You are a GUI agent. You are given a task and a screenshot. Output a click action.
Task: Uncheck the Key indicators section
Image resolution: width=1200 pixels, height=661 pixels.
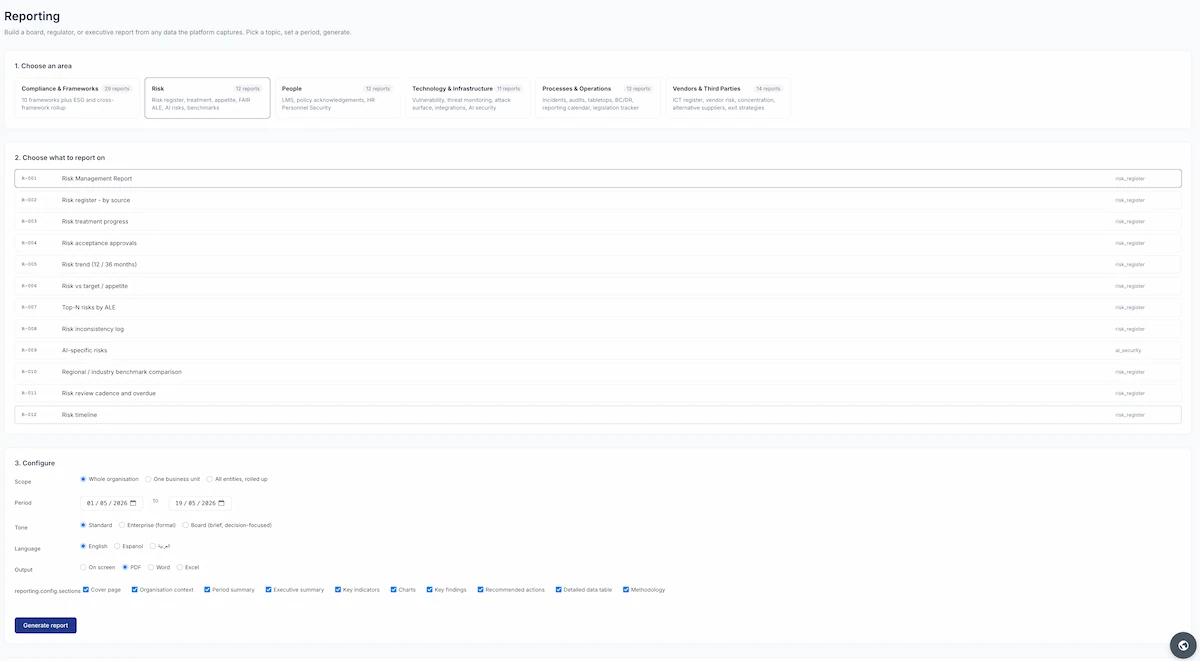tap(338, 590)
